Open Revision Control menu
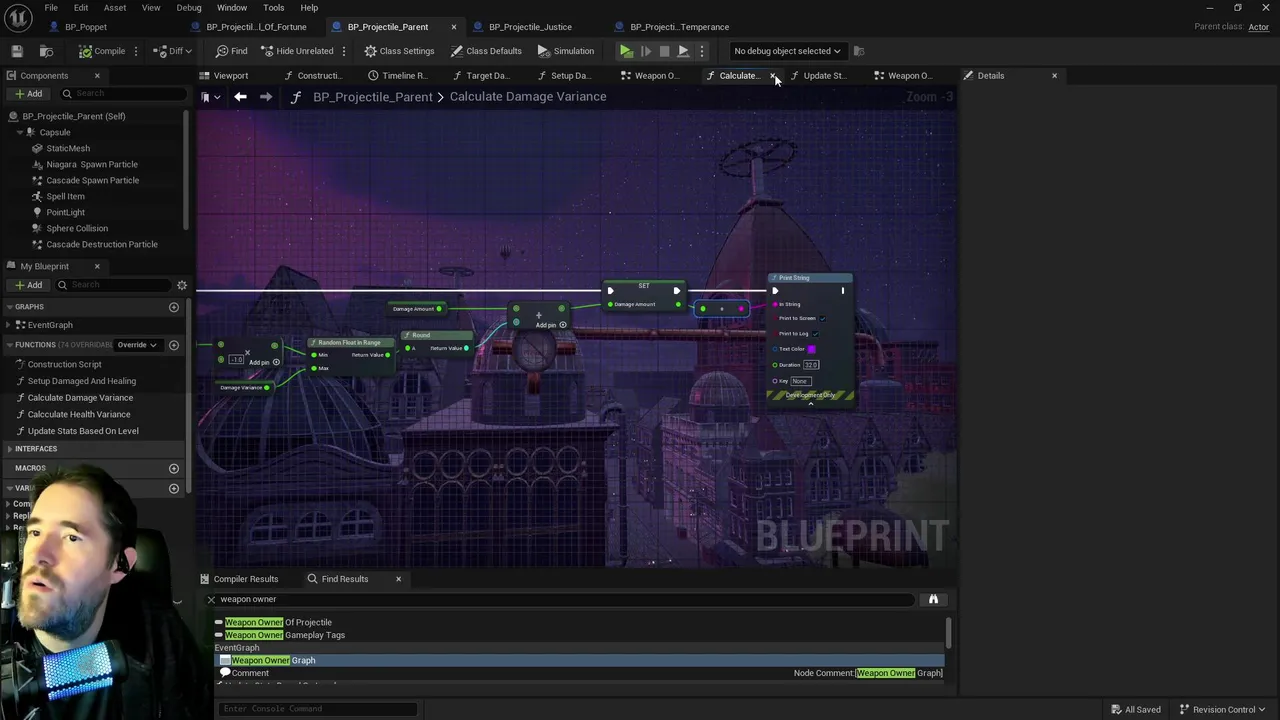 (x=1223, y=709)
